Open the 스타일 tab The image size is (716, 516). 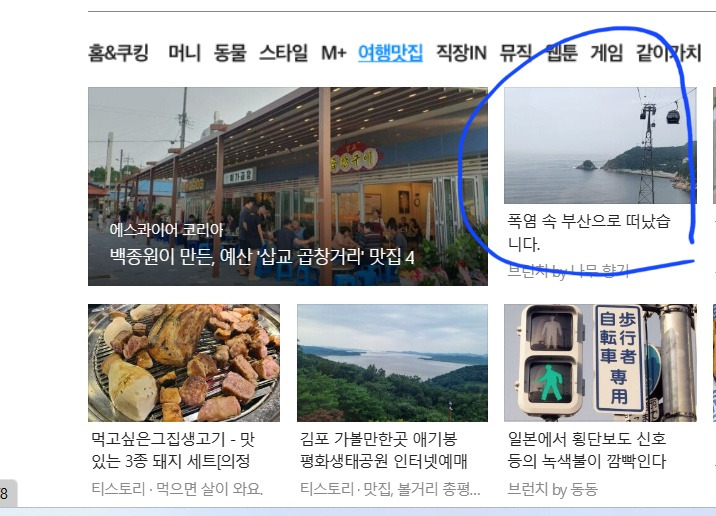pos(284,53)
